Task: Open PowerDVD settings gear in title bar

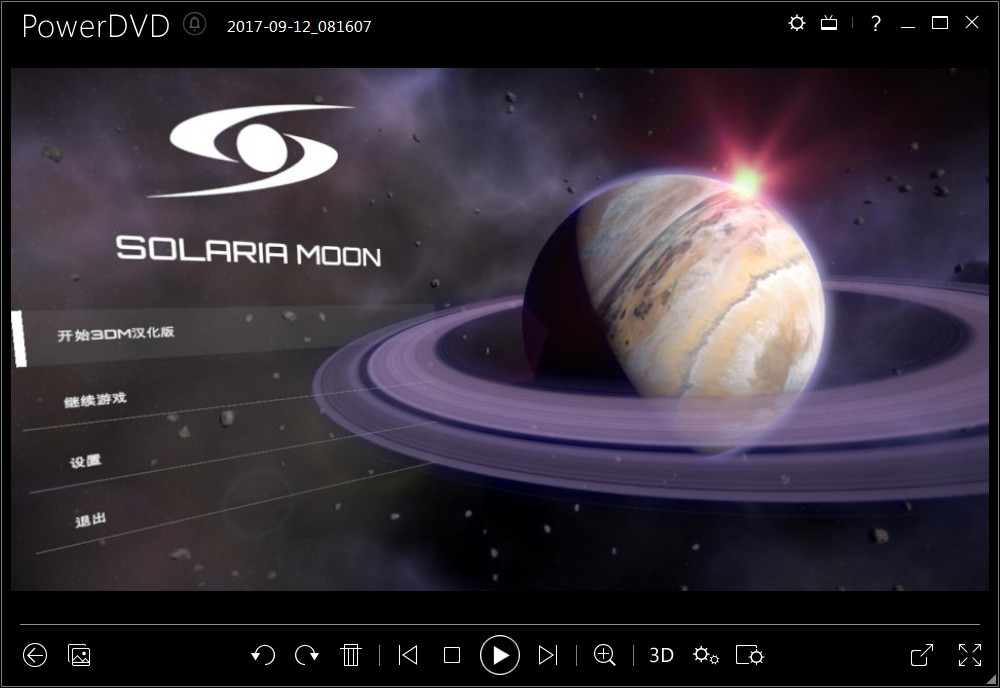Action: [796, 23]
